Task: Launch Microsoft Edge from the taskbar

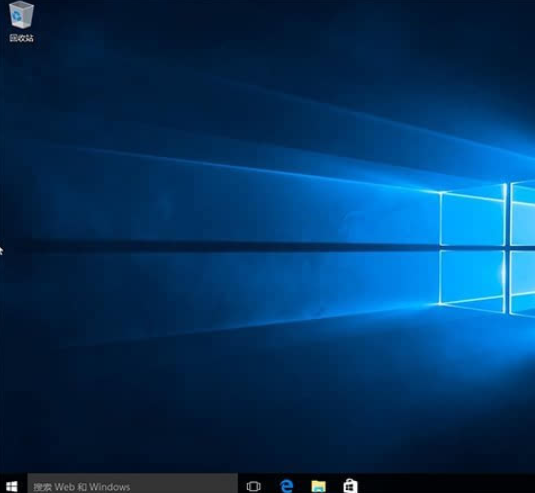Action: coord(286,485)
